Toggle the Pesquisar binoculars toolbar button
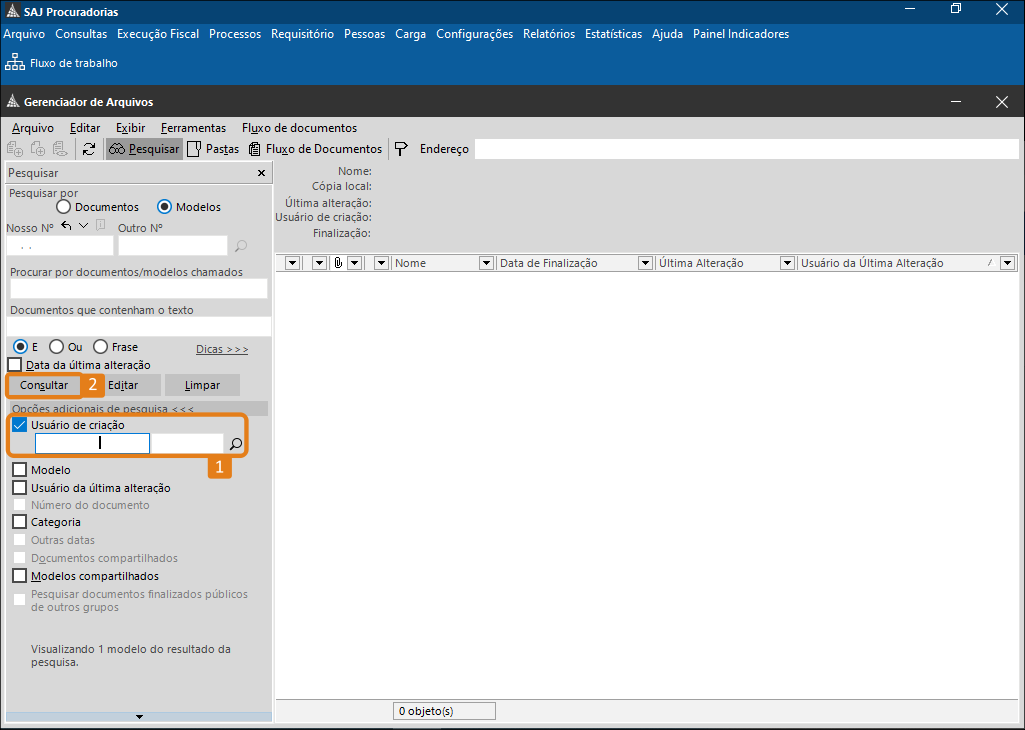This screenshot has width=1025, height=730. [144, 149]
